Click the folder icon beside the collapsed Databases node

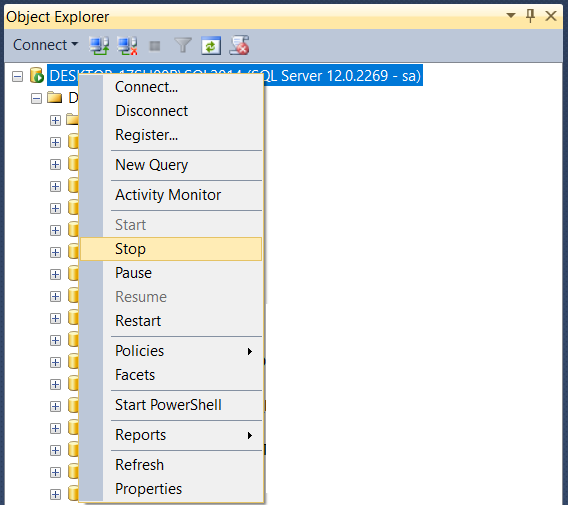coord(55,97)
